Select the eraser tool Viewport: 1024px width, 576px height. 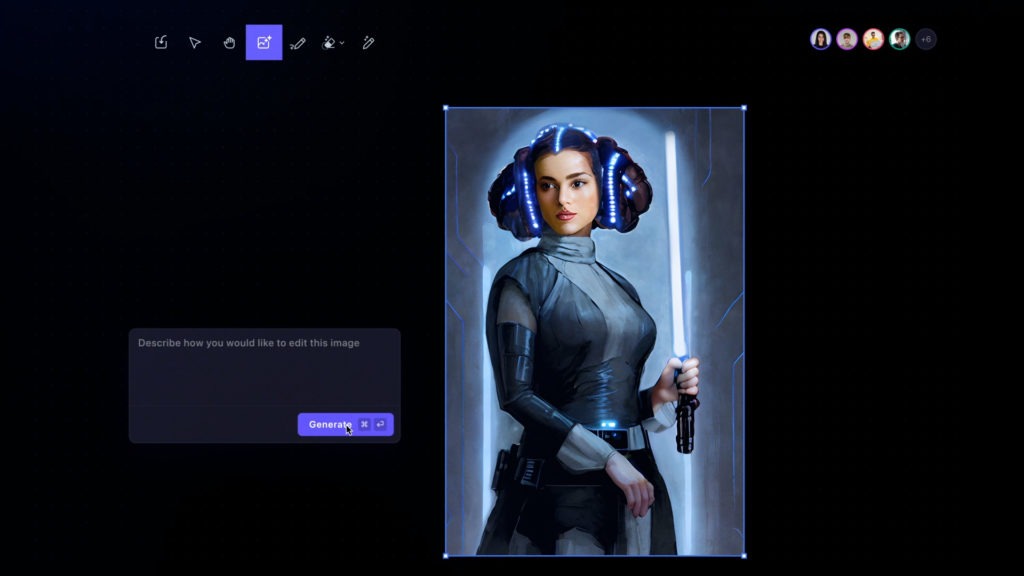[329, 43]
